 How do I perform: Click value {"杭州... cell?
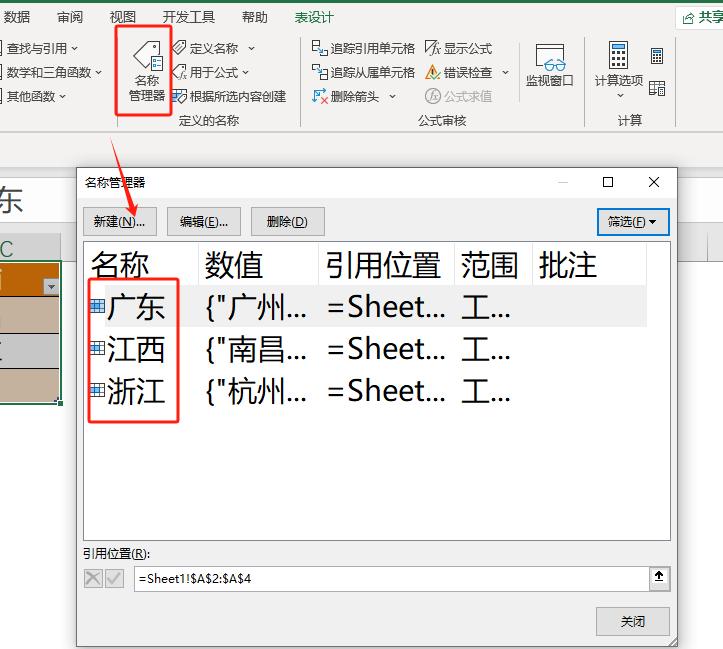click(256, 391)
